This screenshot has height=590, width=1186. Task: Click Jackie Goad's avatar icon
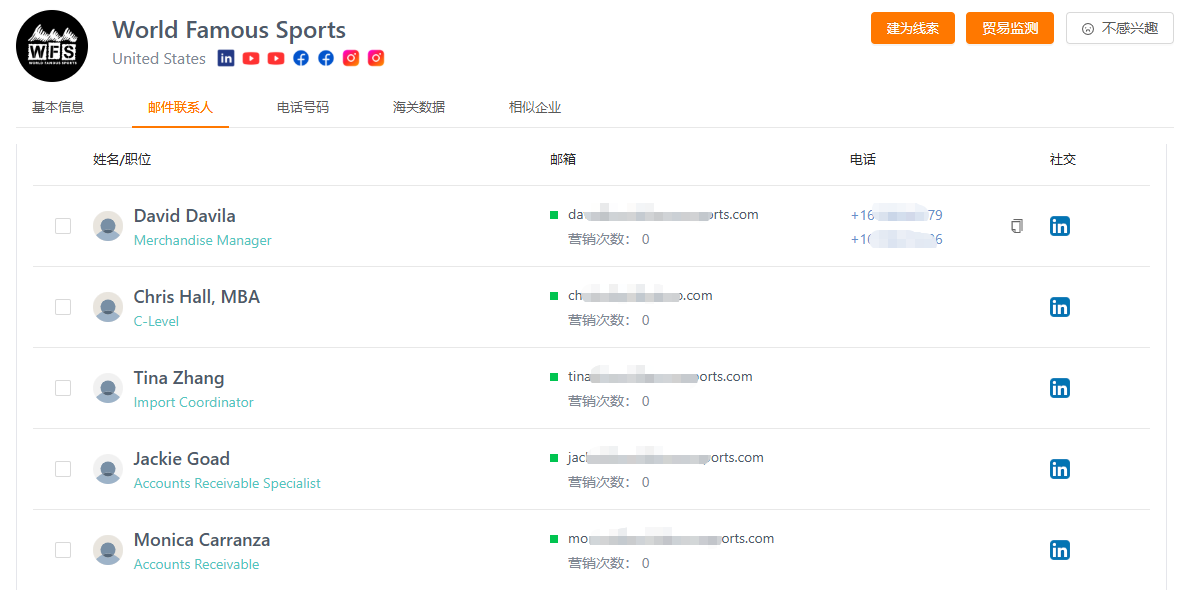point(108,469)
